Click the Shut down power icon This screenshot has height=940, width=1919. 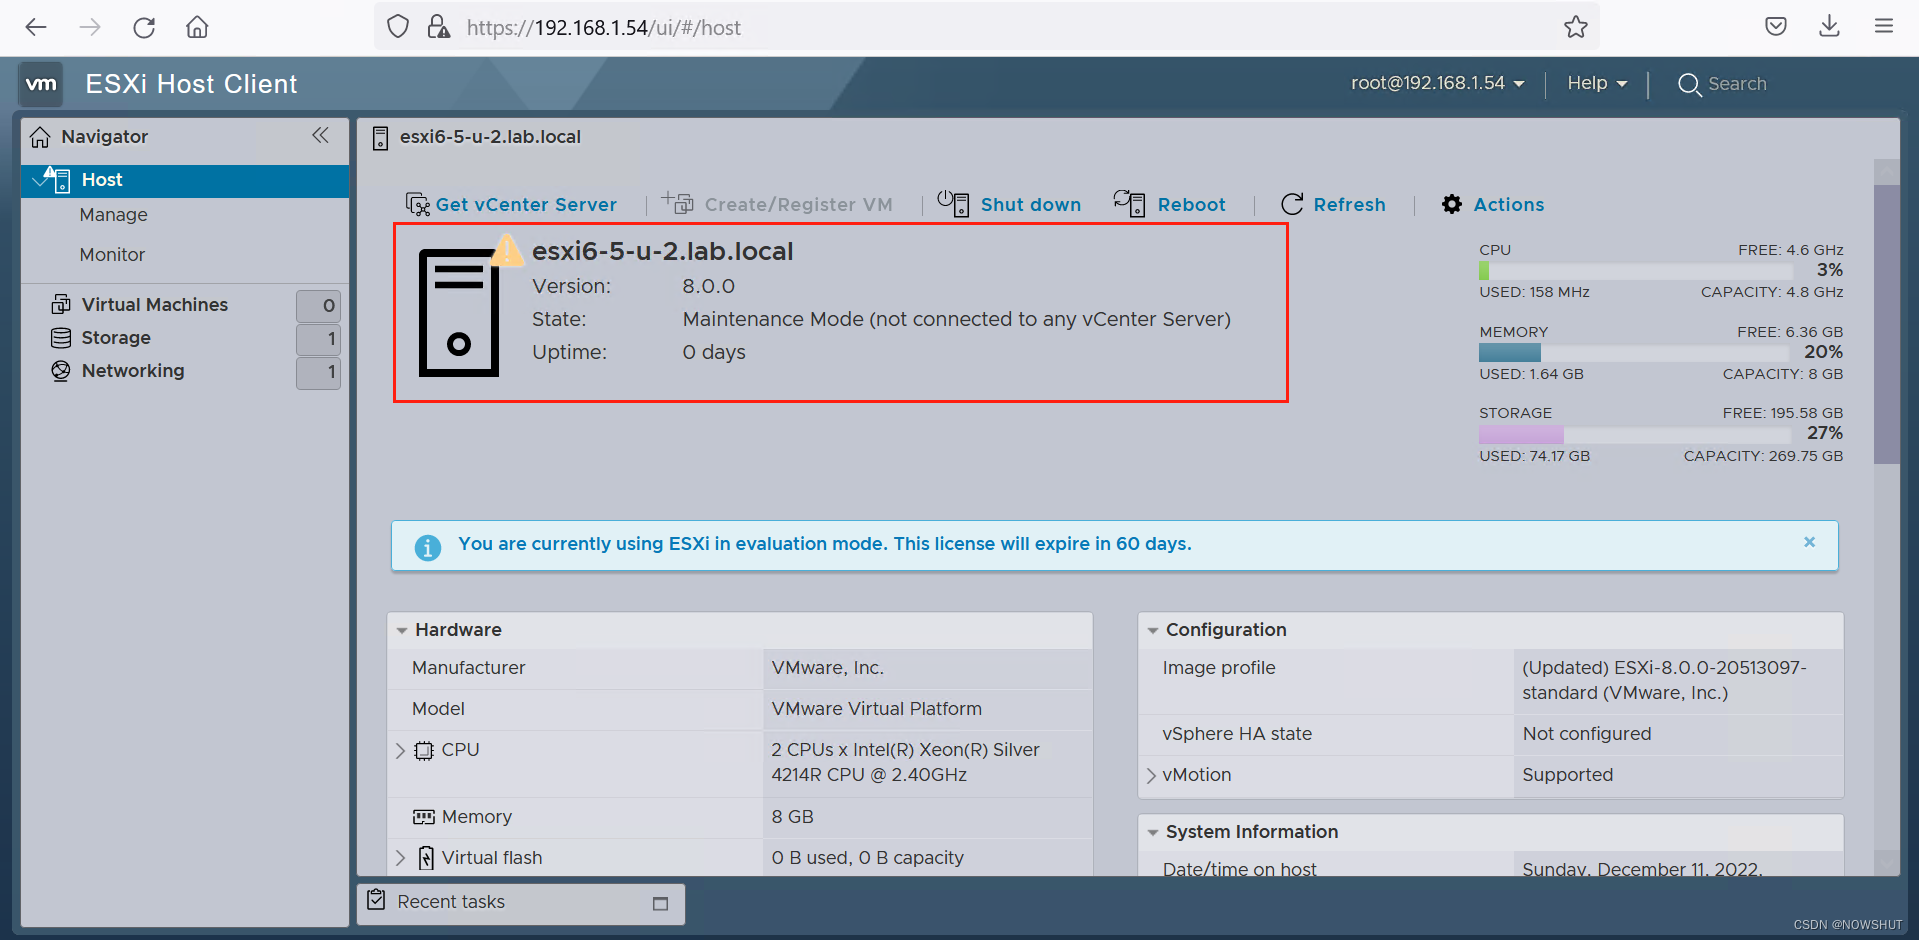tap(953, 203)
